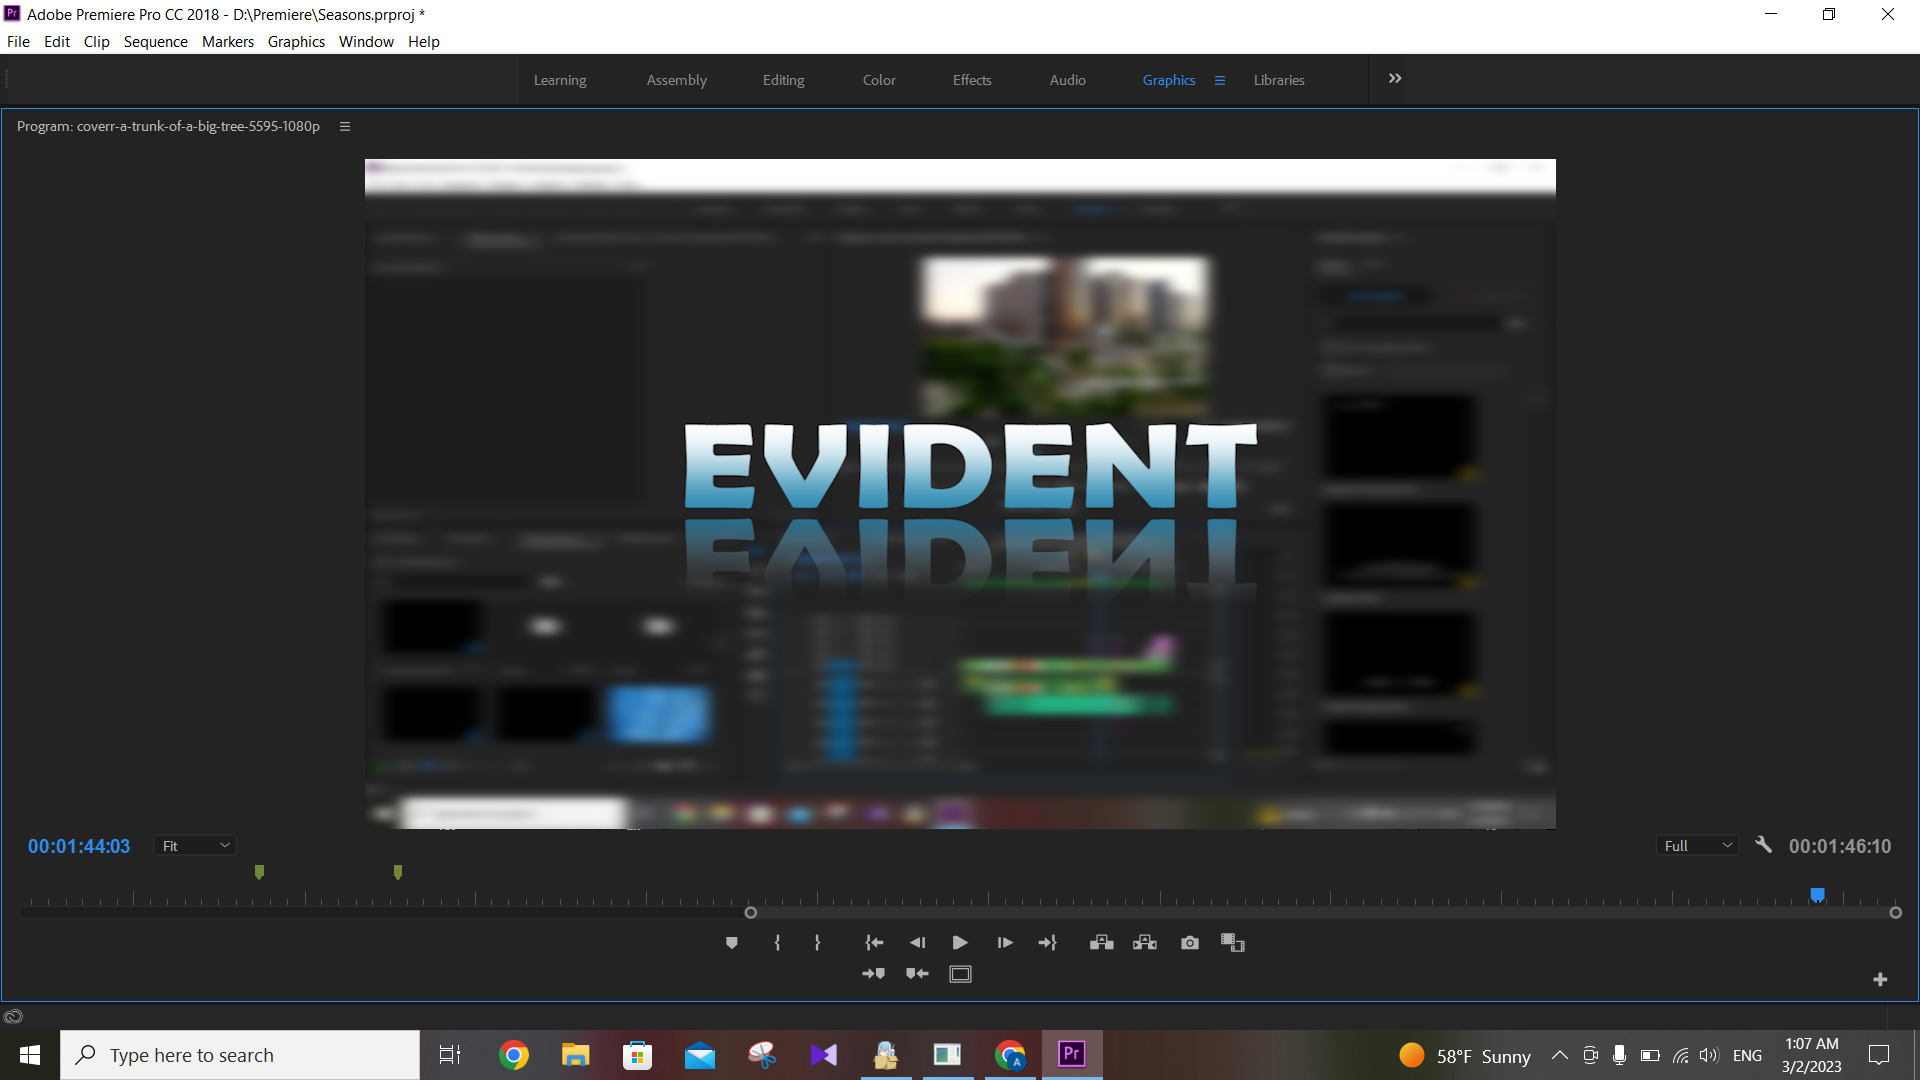Image resolution: width=1920 pixels, height=1080 pixels.
Task: Open the Fit zoom level dropdown
Action: (x=195, y=846)
